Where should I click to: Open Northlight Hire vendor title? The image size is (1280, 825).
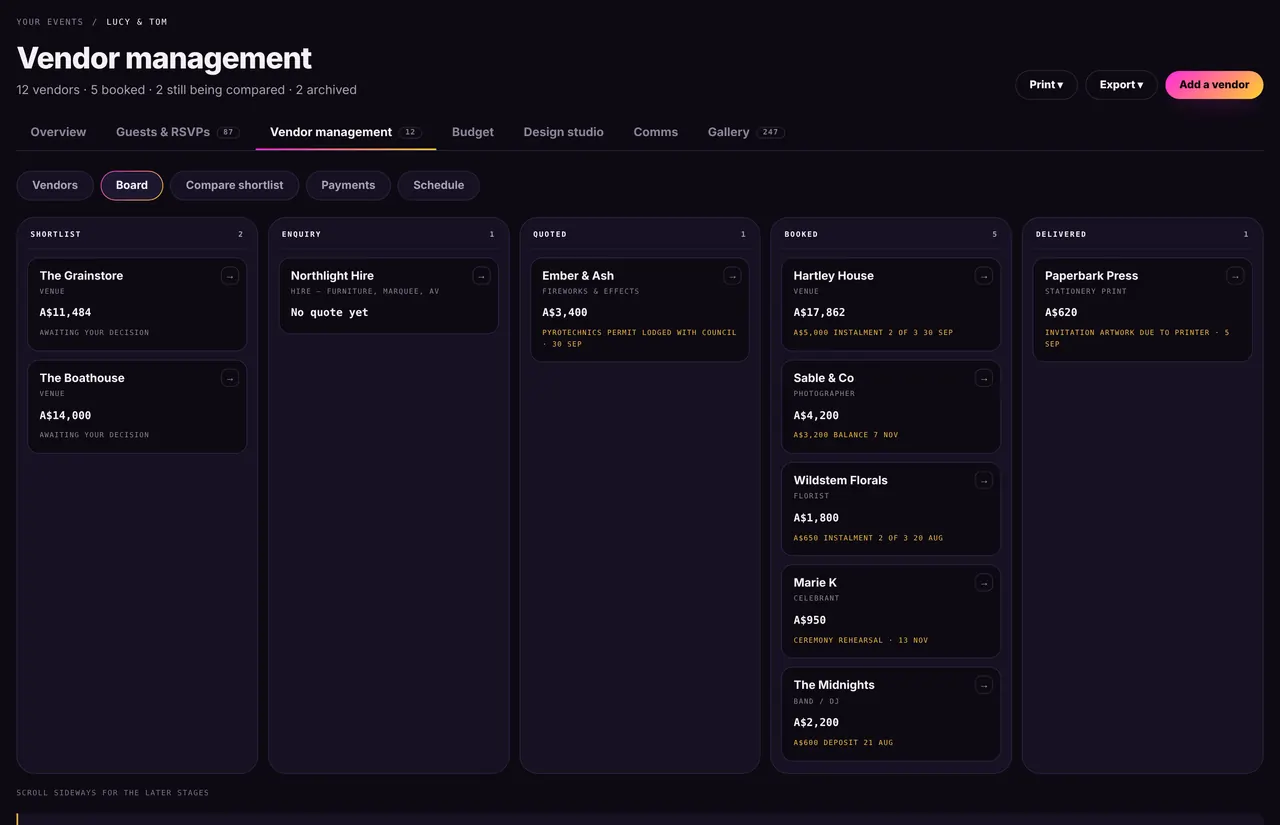click(332, 276)
